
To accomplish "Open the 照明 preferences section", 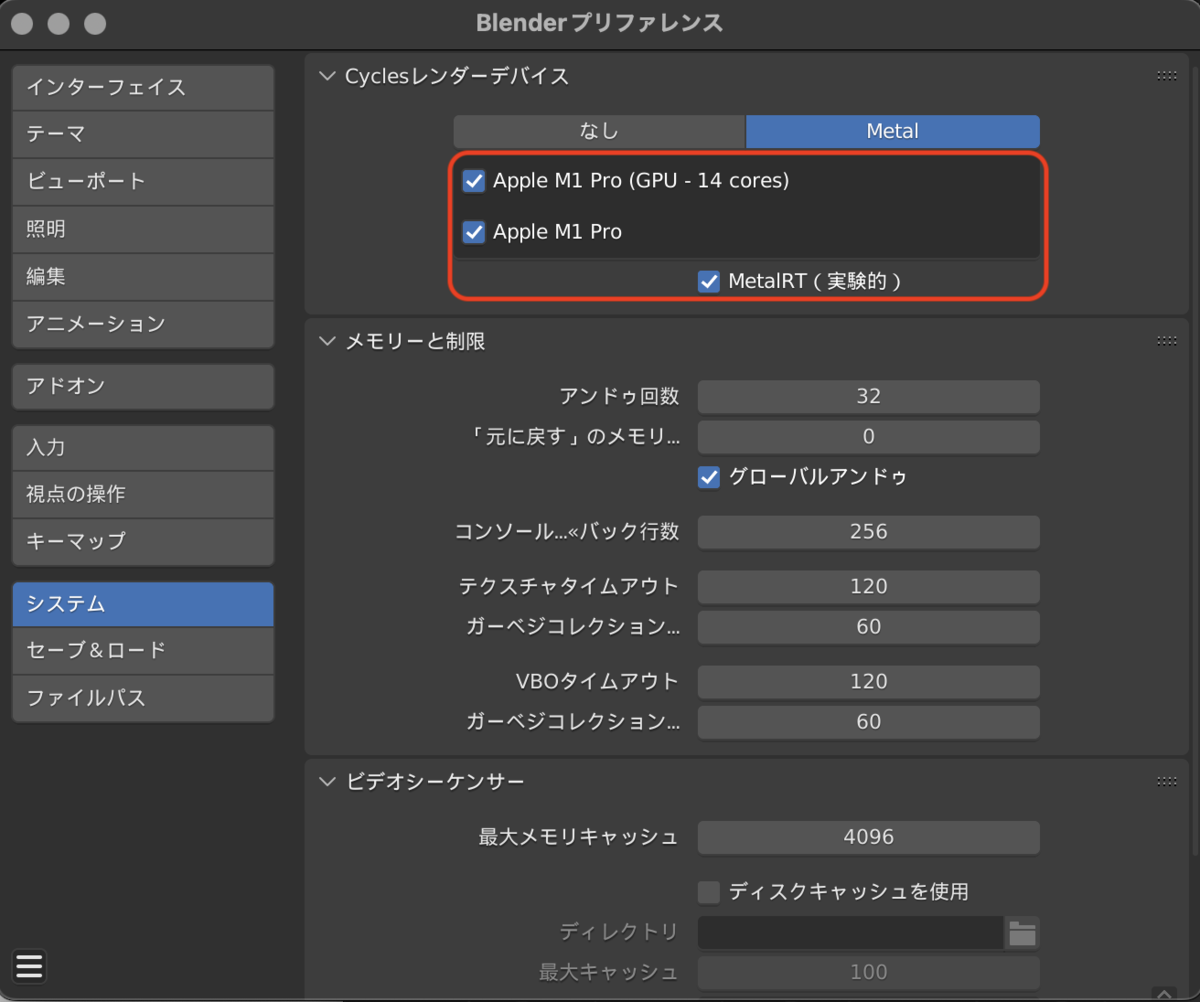I will 143,229.
